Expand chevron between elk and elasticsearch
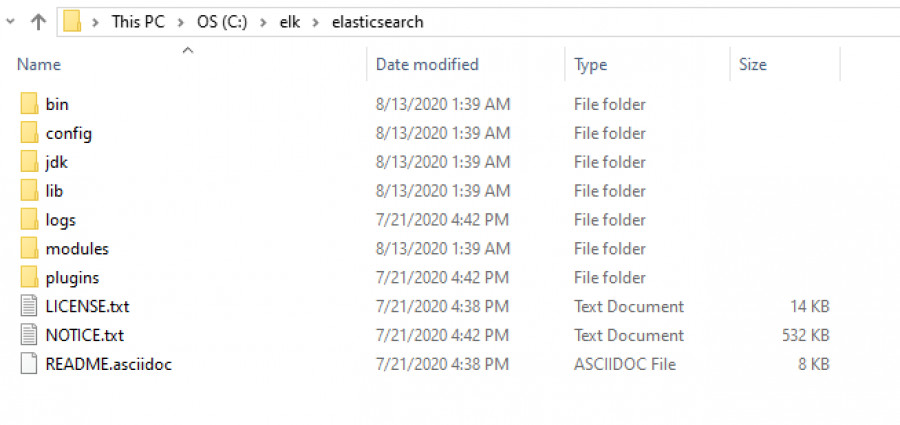This screenshot has width=900, height=425. point(320,22)
